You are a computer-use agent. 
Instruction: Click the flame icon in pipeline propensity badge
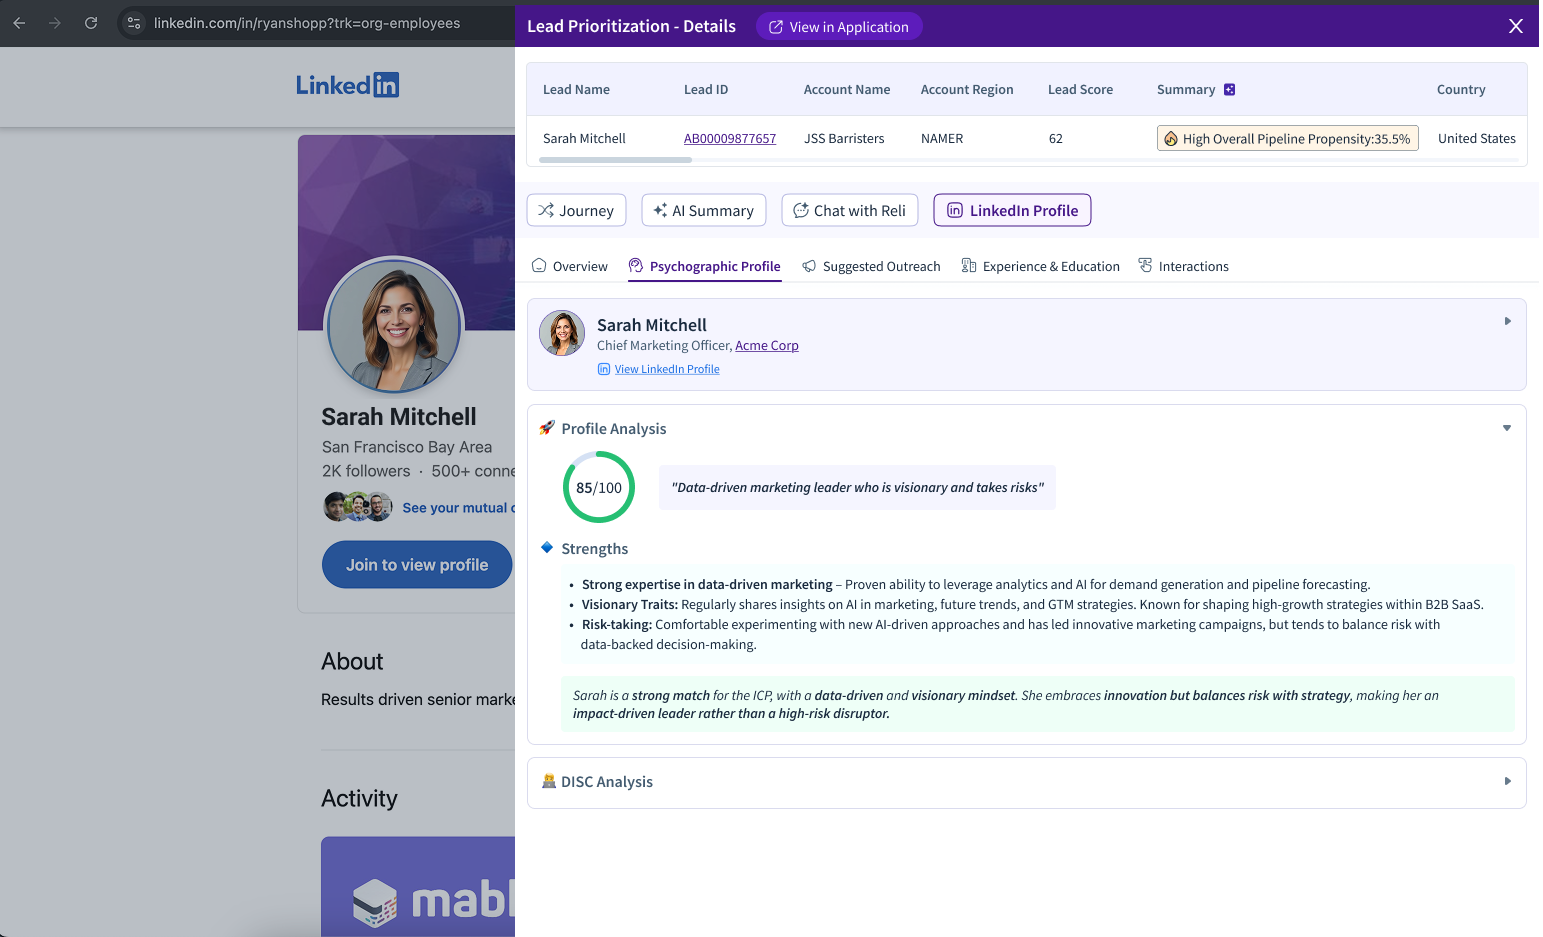click(1171, 139)
